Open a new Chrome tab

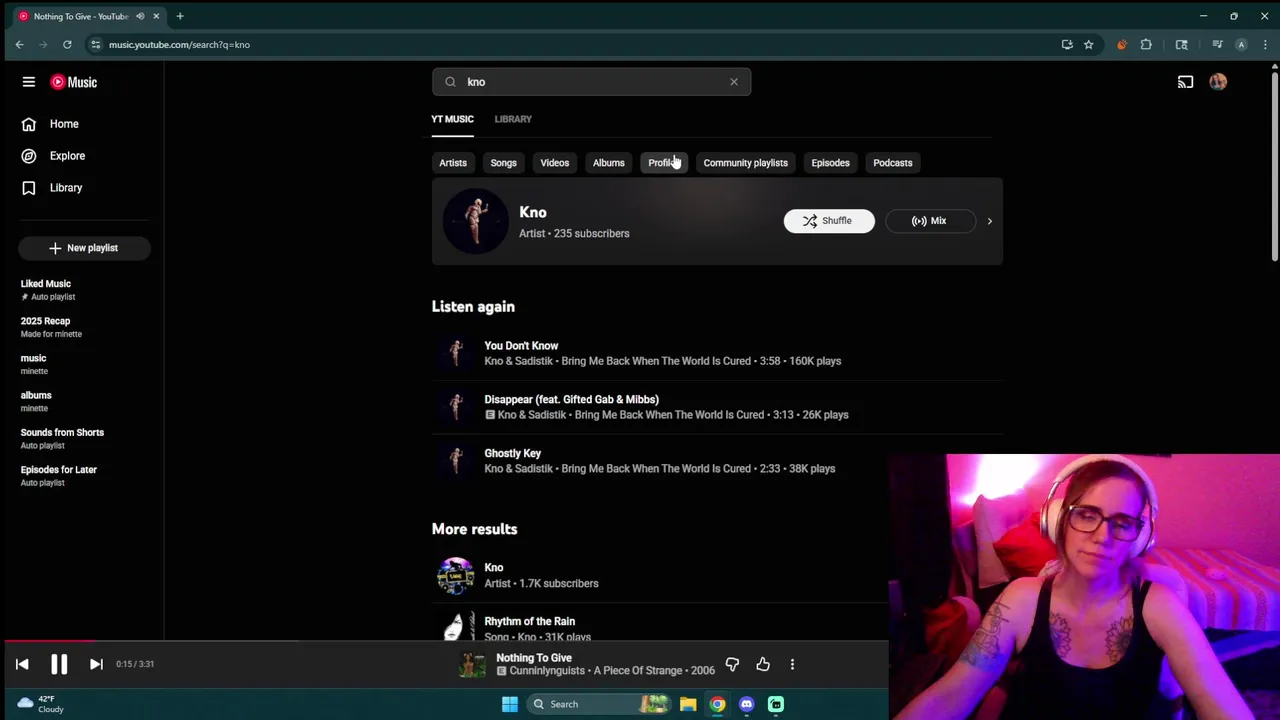180,16
